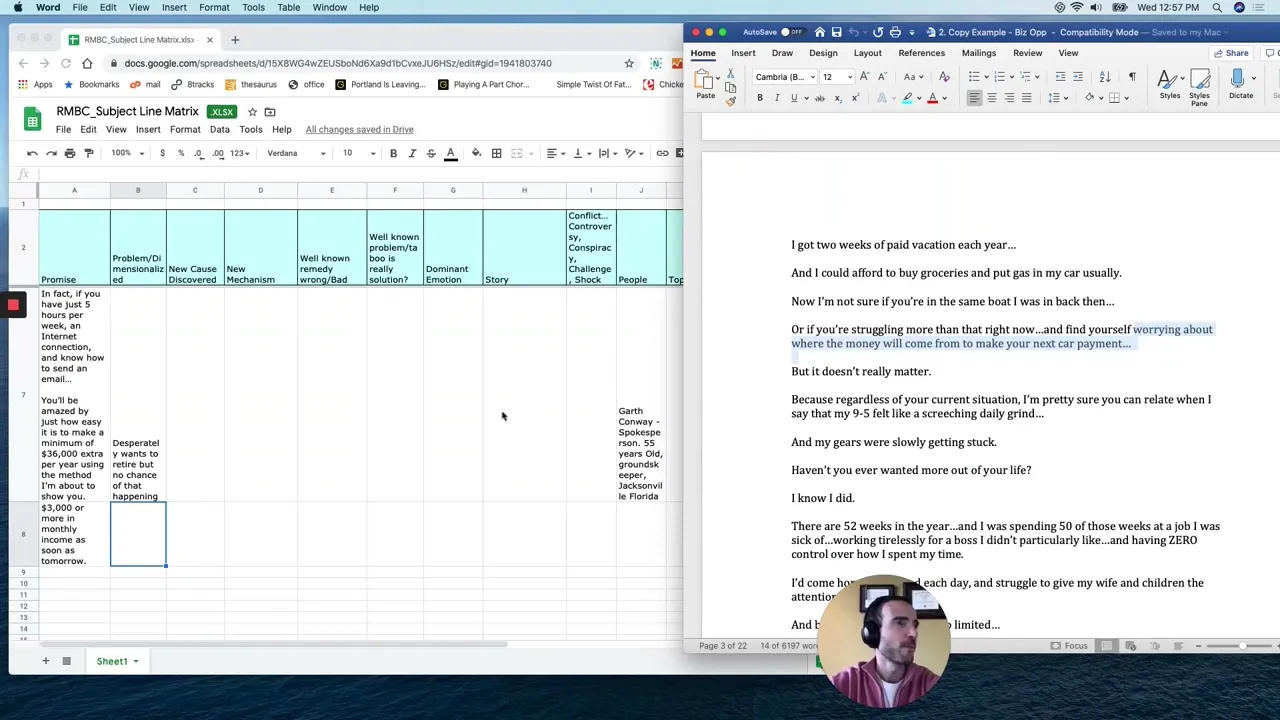Click the Word home icon in title bar
This screenshot has width=1280, height=720.
[x=820, y=32]
